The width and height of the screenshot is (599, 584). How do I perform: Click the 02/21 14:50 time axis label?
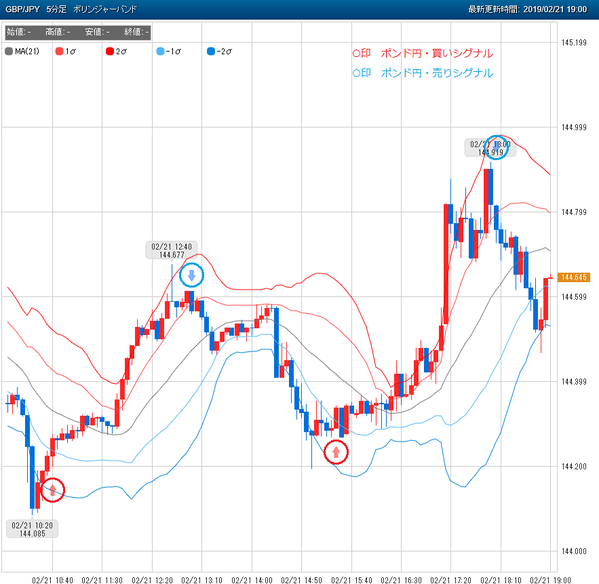point(301,580)
